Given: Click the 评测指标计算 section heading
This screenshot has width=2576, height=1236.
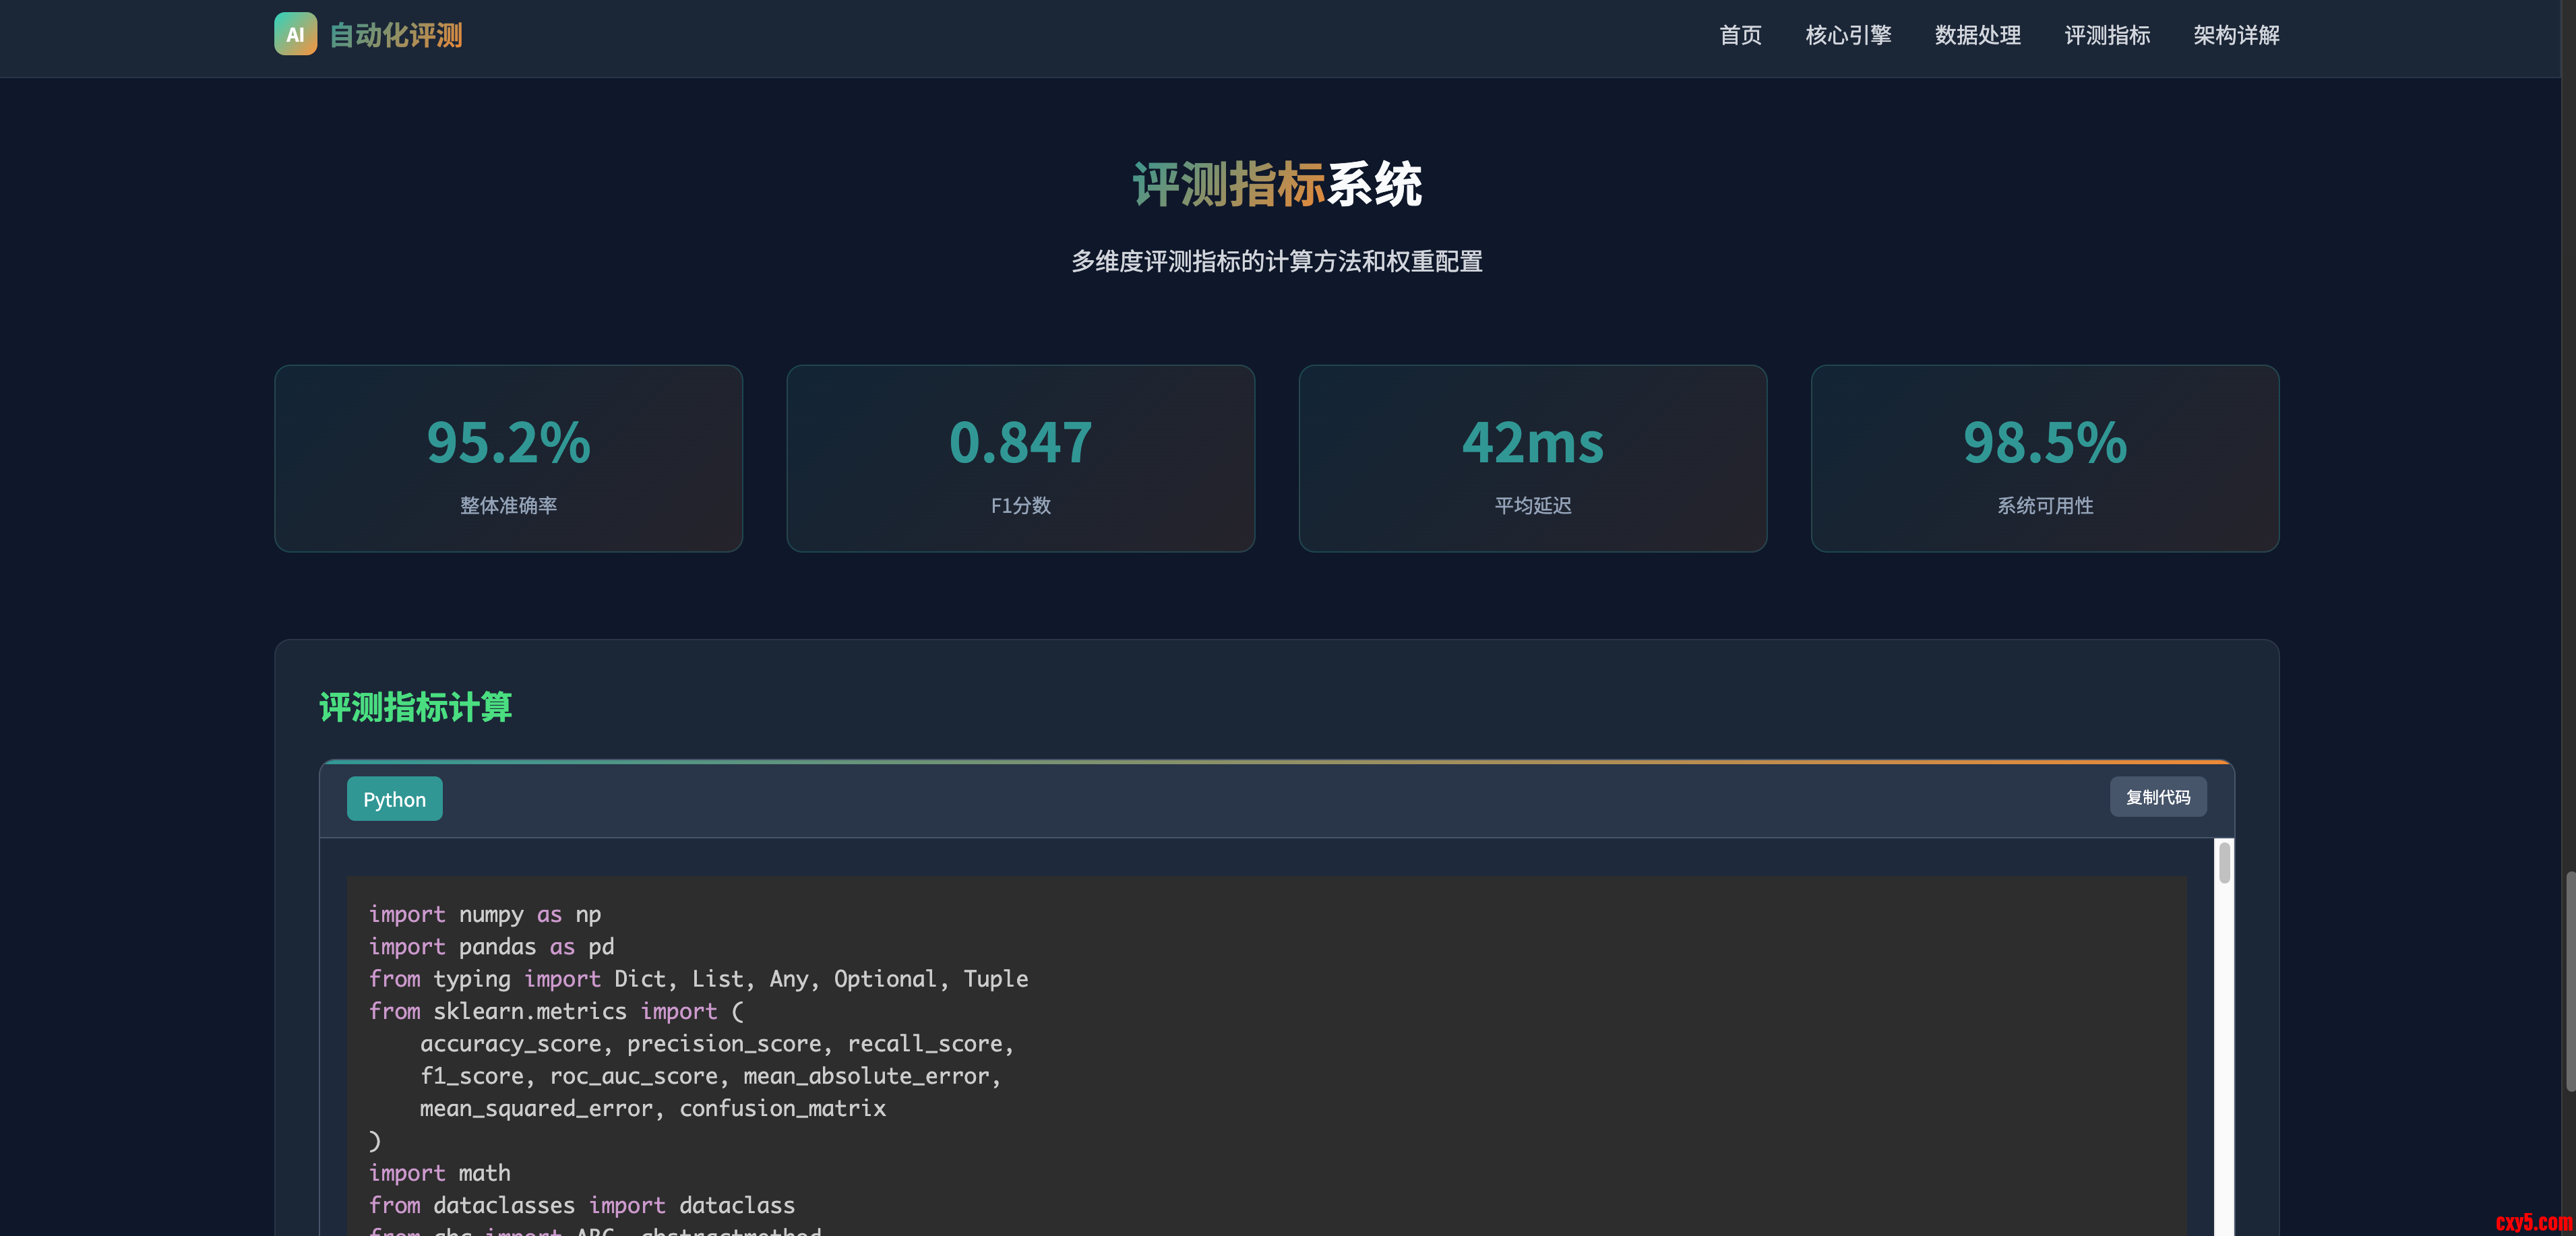Looking at the screenshot, I should point(415,707).
